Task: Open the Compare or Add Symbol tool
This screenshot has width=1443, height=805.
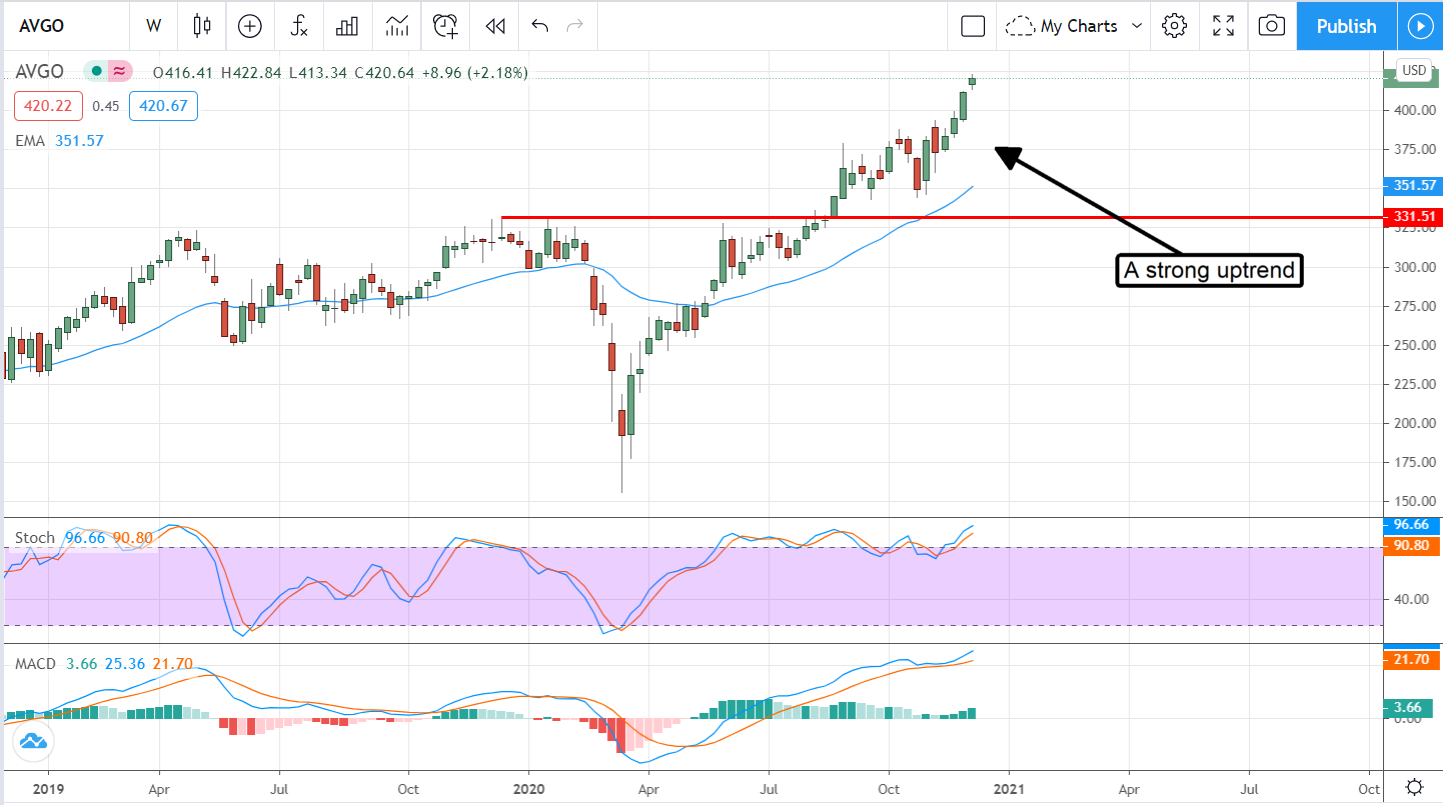Action: [x=250, y=26]
